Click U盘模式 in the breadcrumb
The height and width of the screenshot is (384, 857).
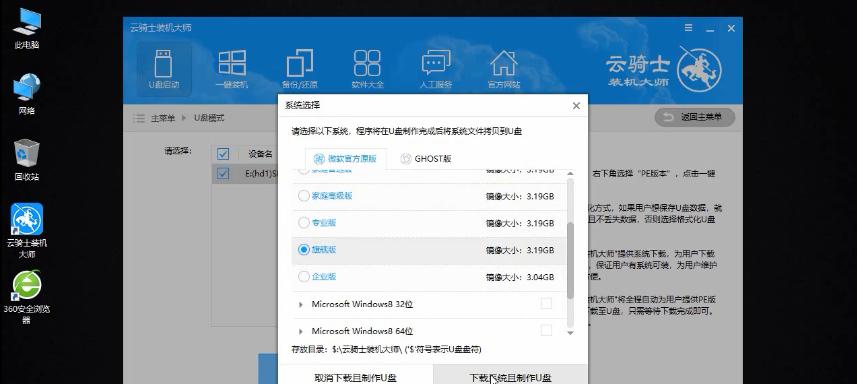pos(209,118)
